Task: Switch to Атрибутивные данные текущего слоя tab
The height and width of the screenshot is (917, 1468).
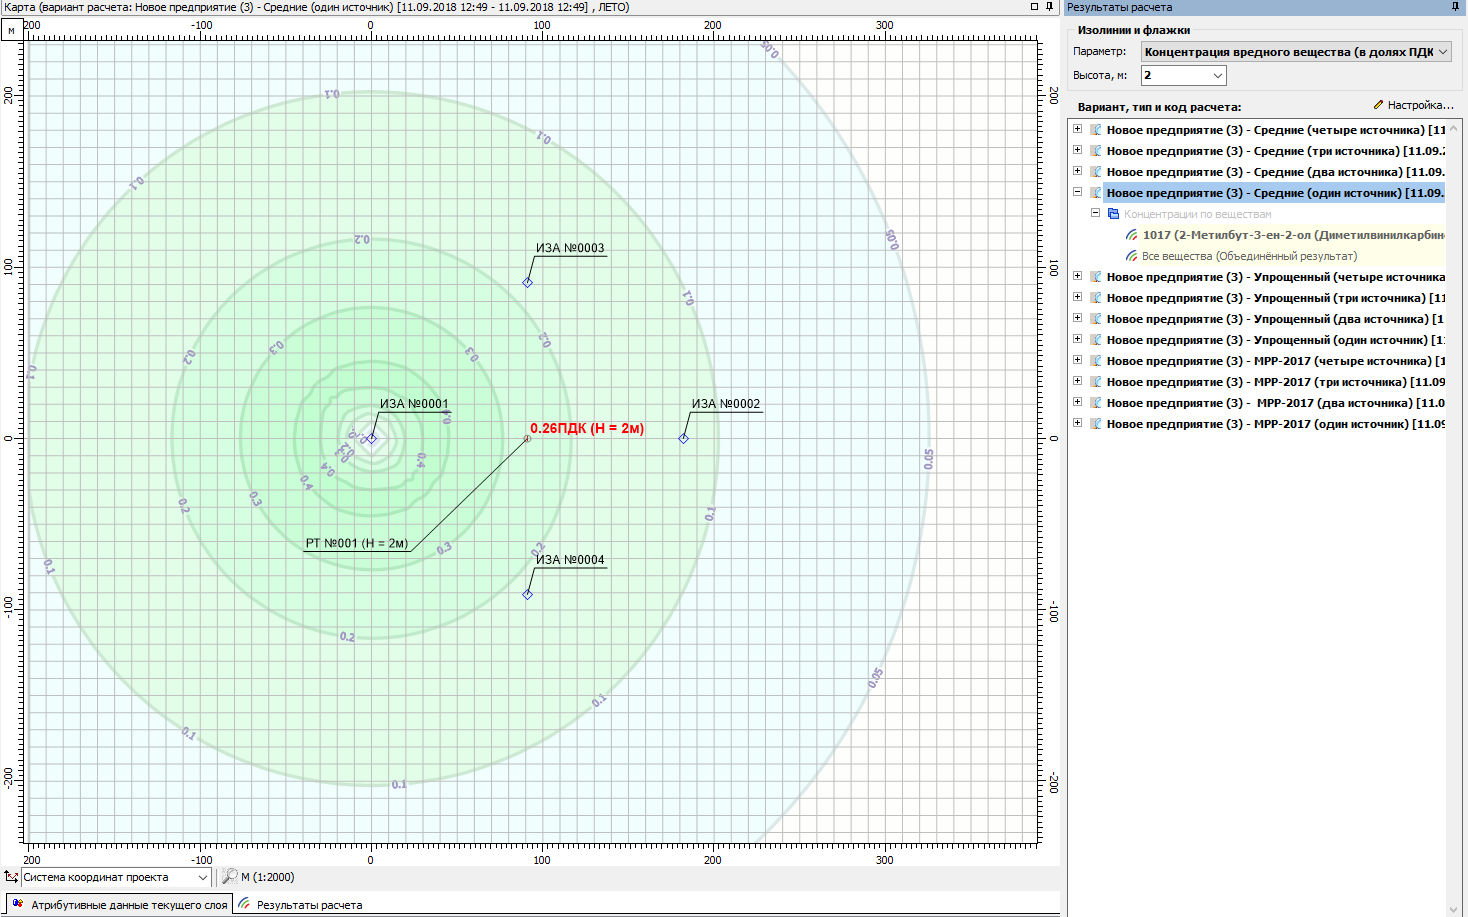Action: pos(120,905)
